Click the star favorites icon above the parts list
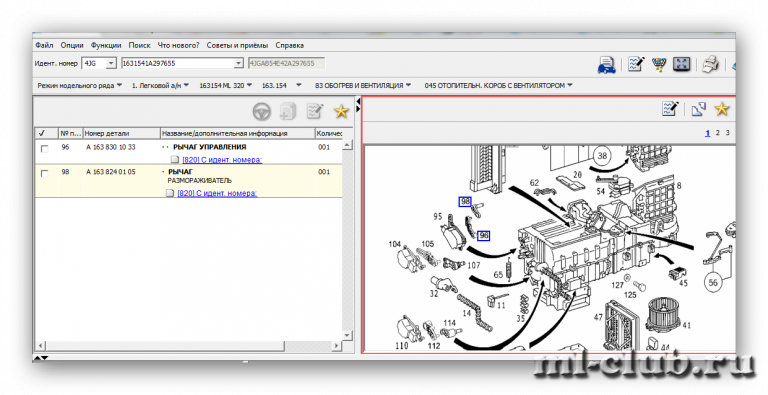This screenshot has width=768, height=395. 341,111
